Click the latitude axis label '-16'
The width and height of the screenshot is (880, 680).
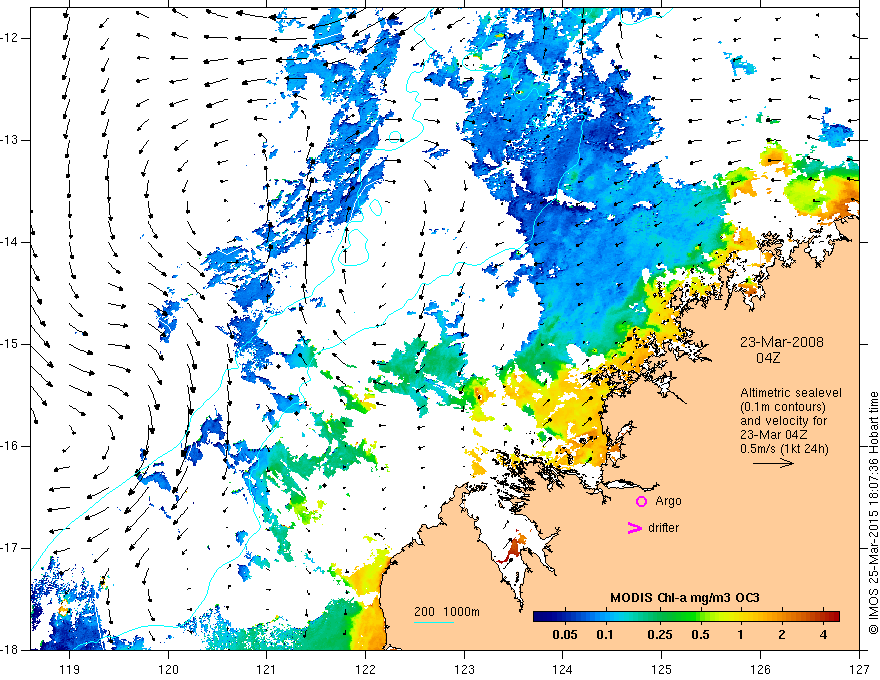(11, 446)
